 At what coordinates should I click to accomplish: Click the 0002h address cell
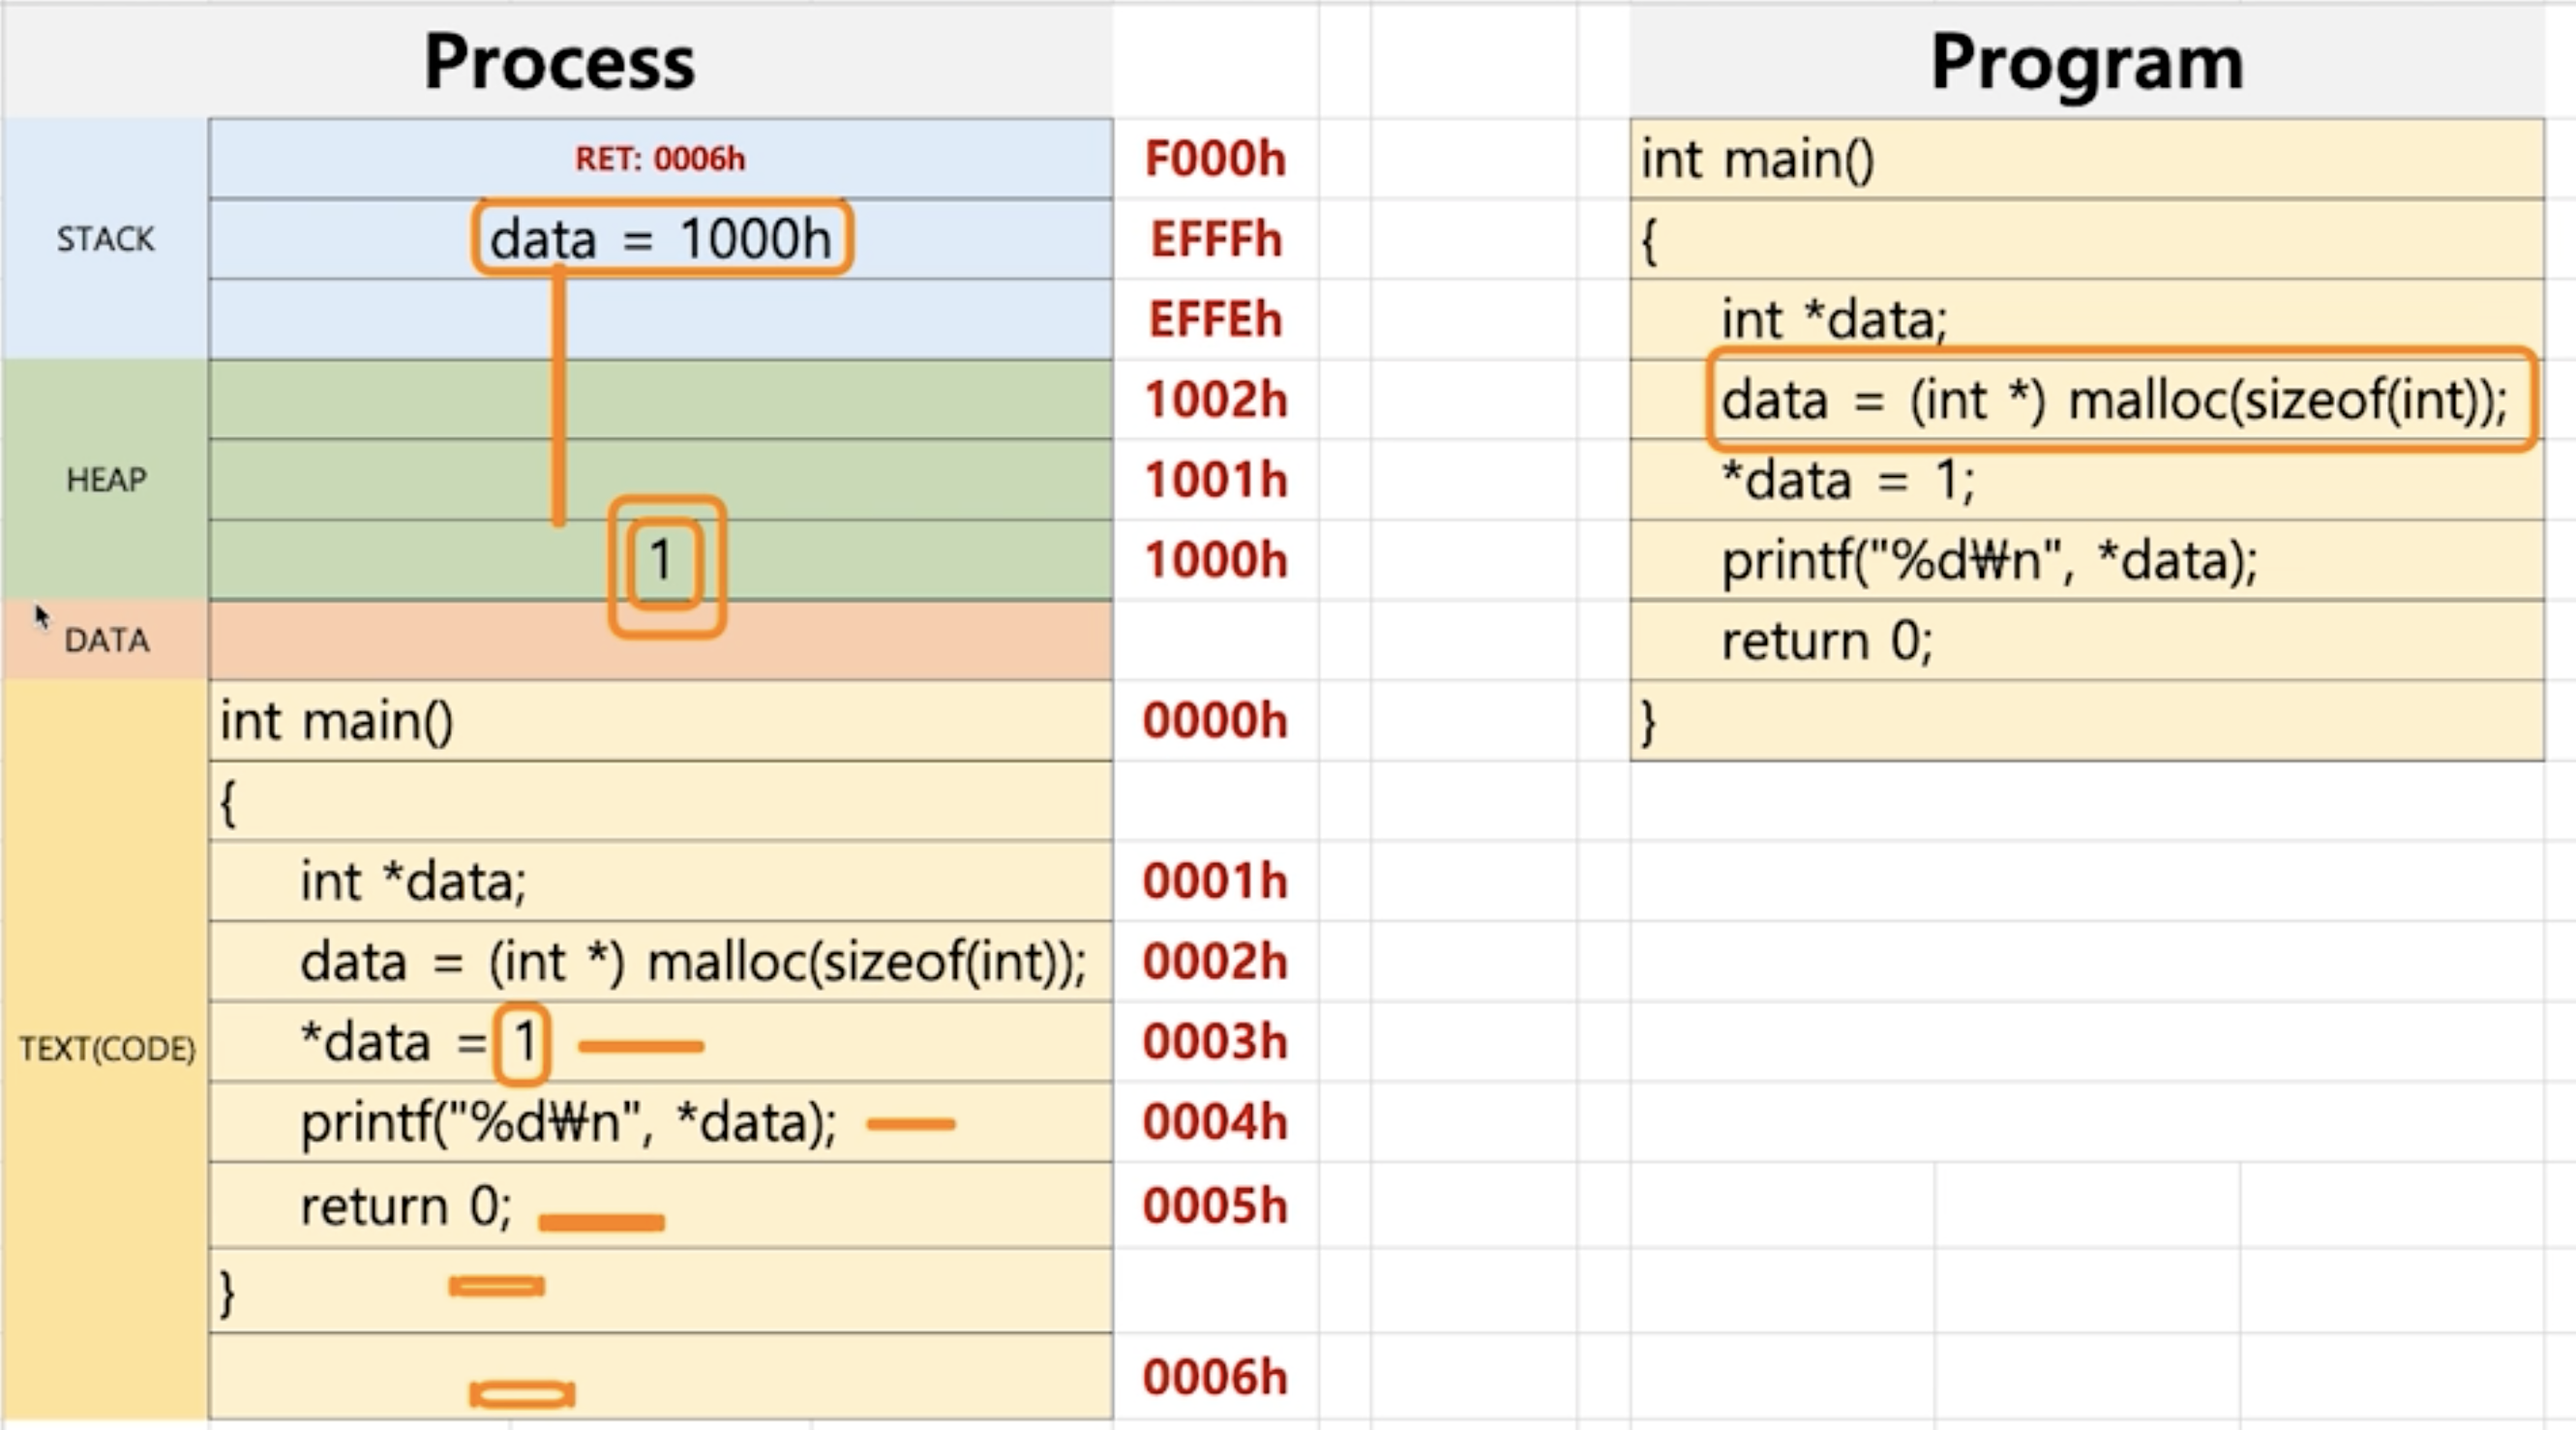1215,961
